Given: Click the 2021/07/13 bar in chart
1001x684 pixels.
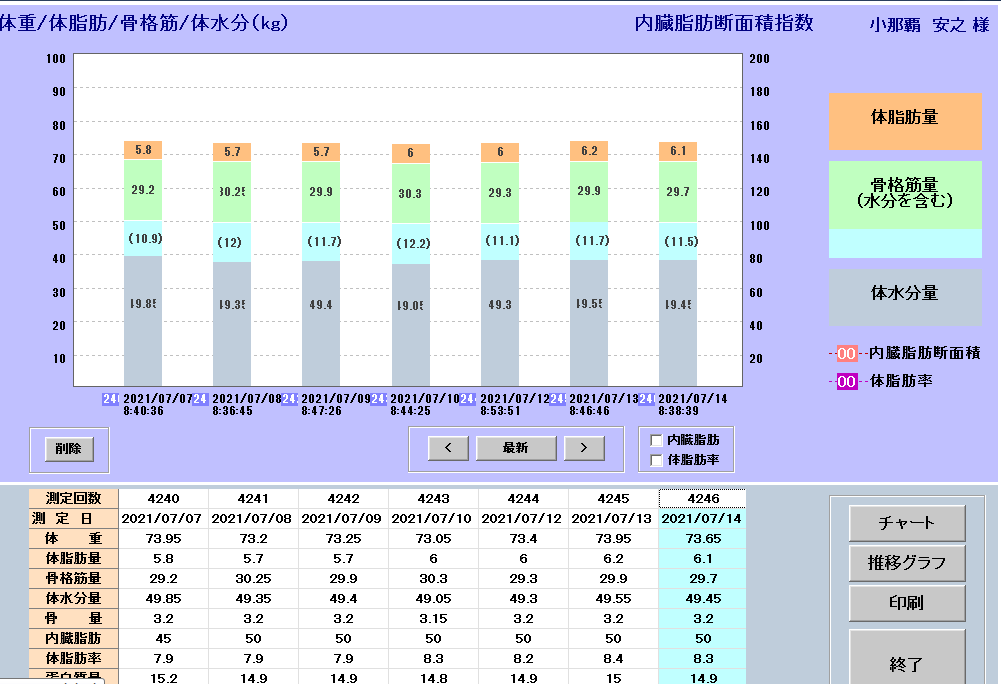Looking at the screenshot, I should pos(589,263).
